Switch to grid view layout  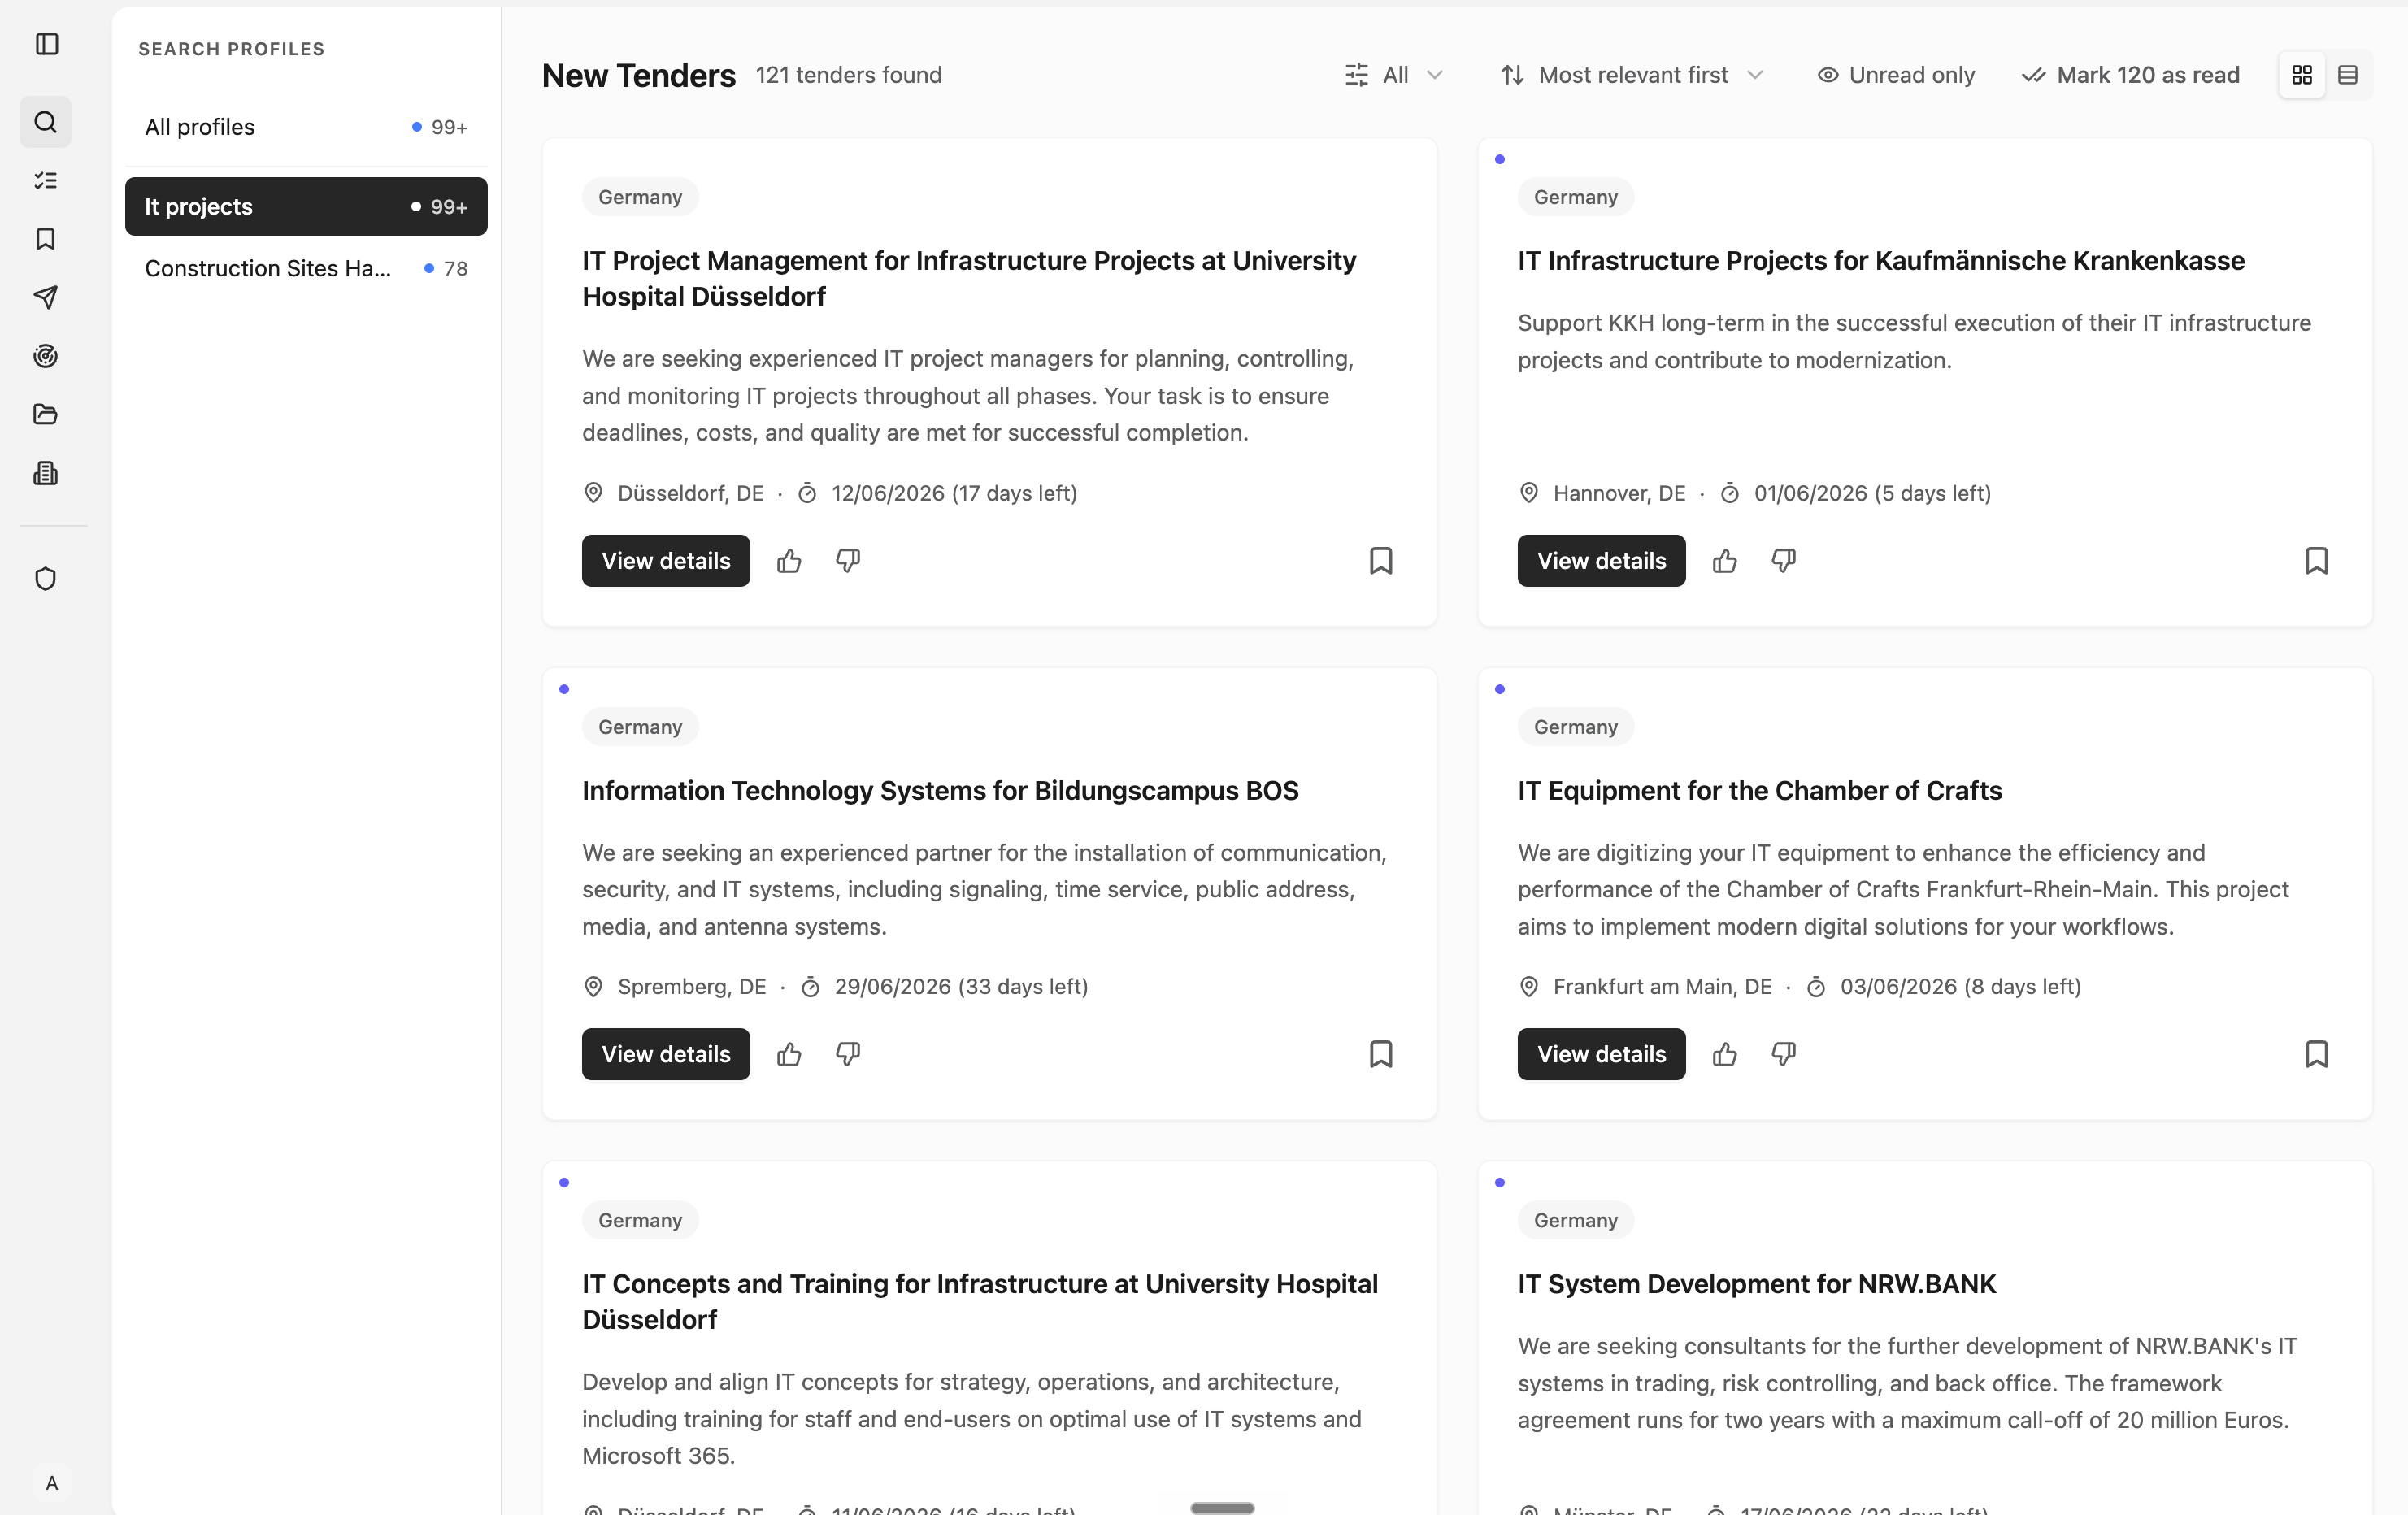(x=2302, y=75)
